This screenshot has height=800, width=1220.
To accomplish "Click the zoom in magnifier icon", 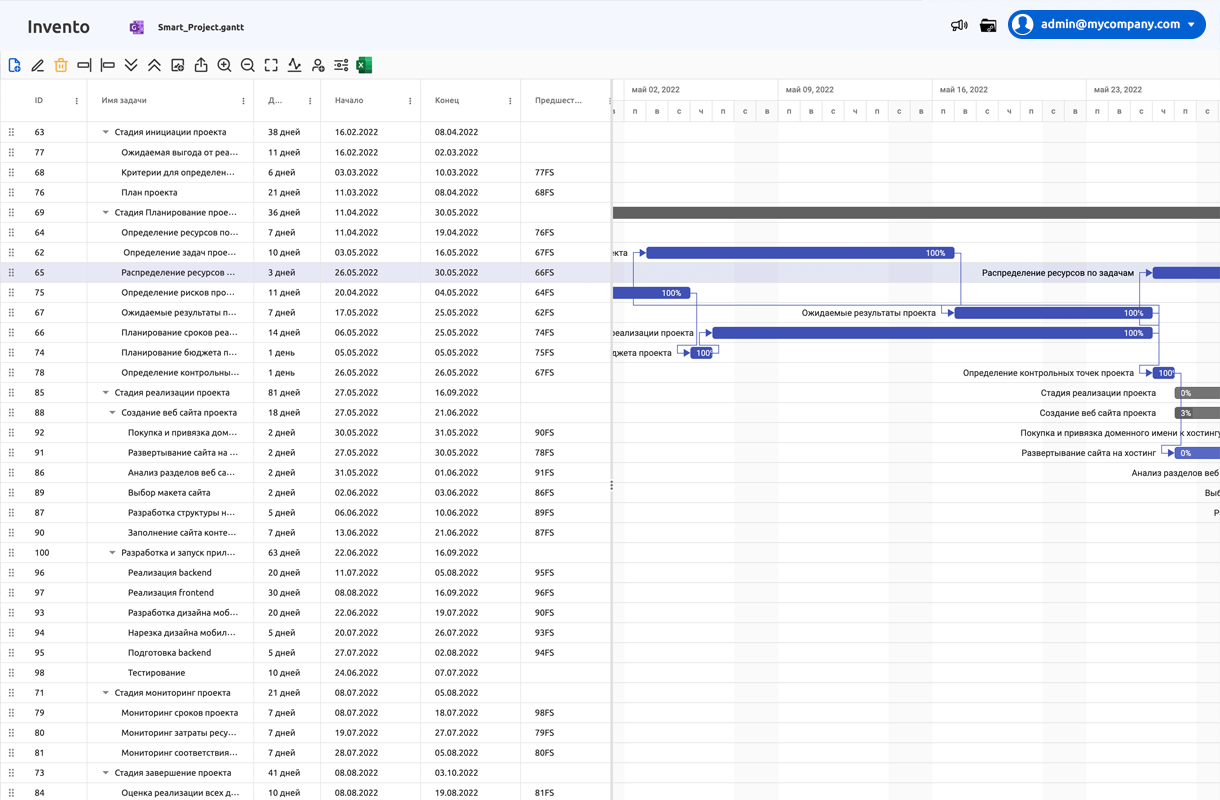I will [224, 65].
